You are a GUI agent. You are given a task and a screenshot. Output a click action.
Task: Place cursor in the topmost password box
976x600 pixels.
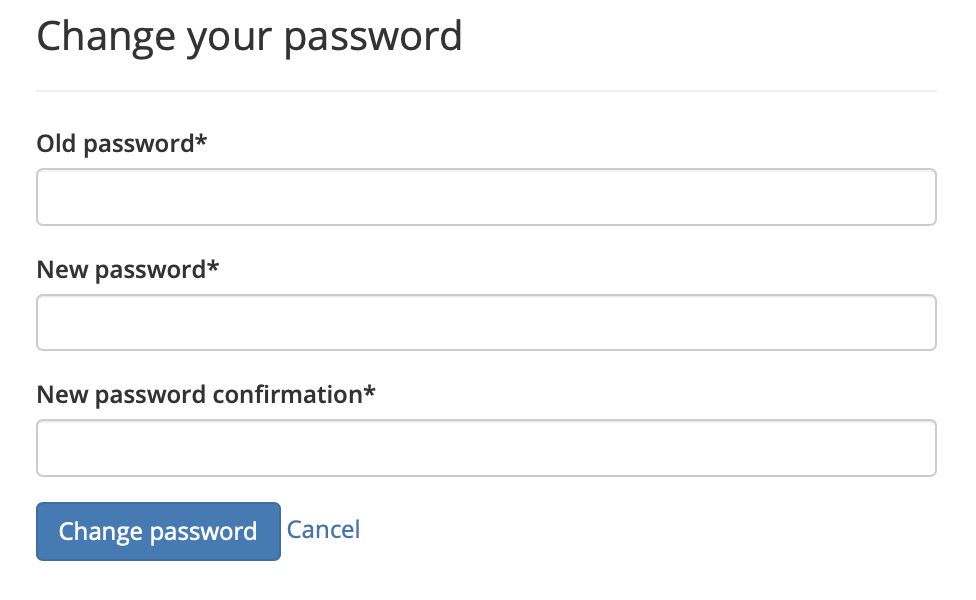(x=486, y=197)
